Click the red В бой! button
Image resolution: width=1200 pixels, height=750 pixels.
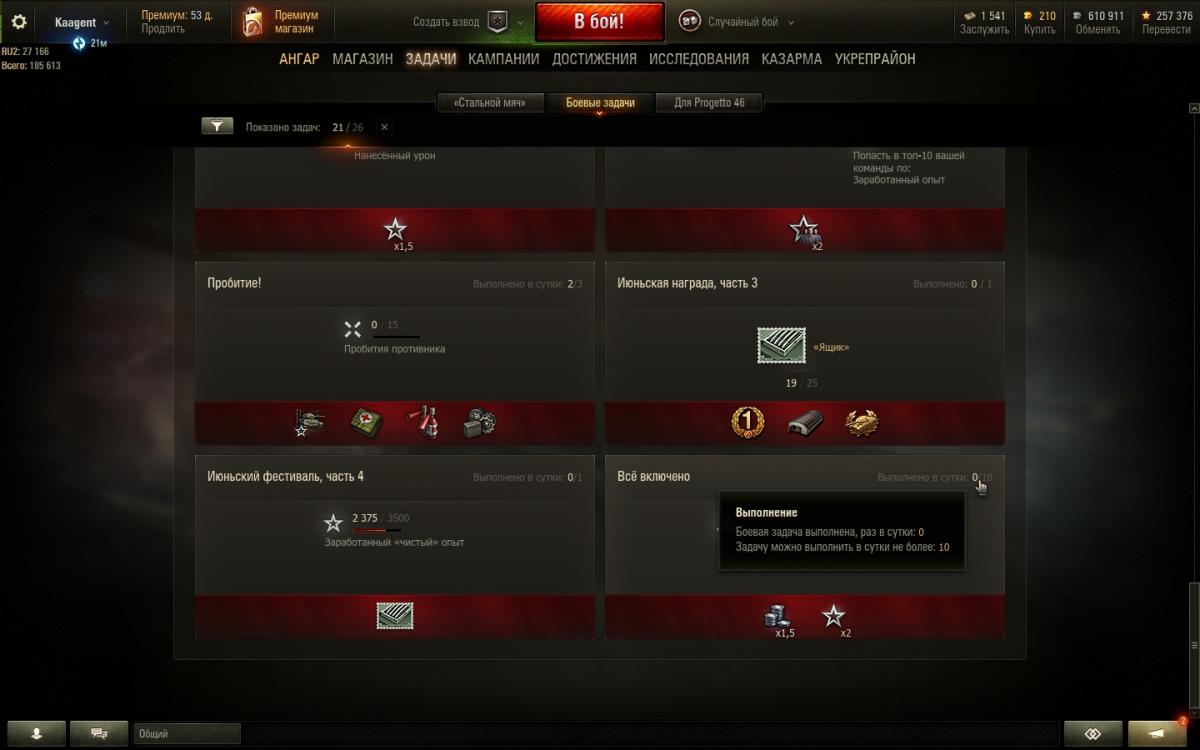[x=600, y=22]
